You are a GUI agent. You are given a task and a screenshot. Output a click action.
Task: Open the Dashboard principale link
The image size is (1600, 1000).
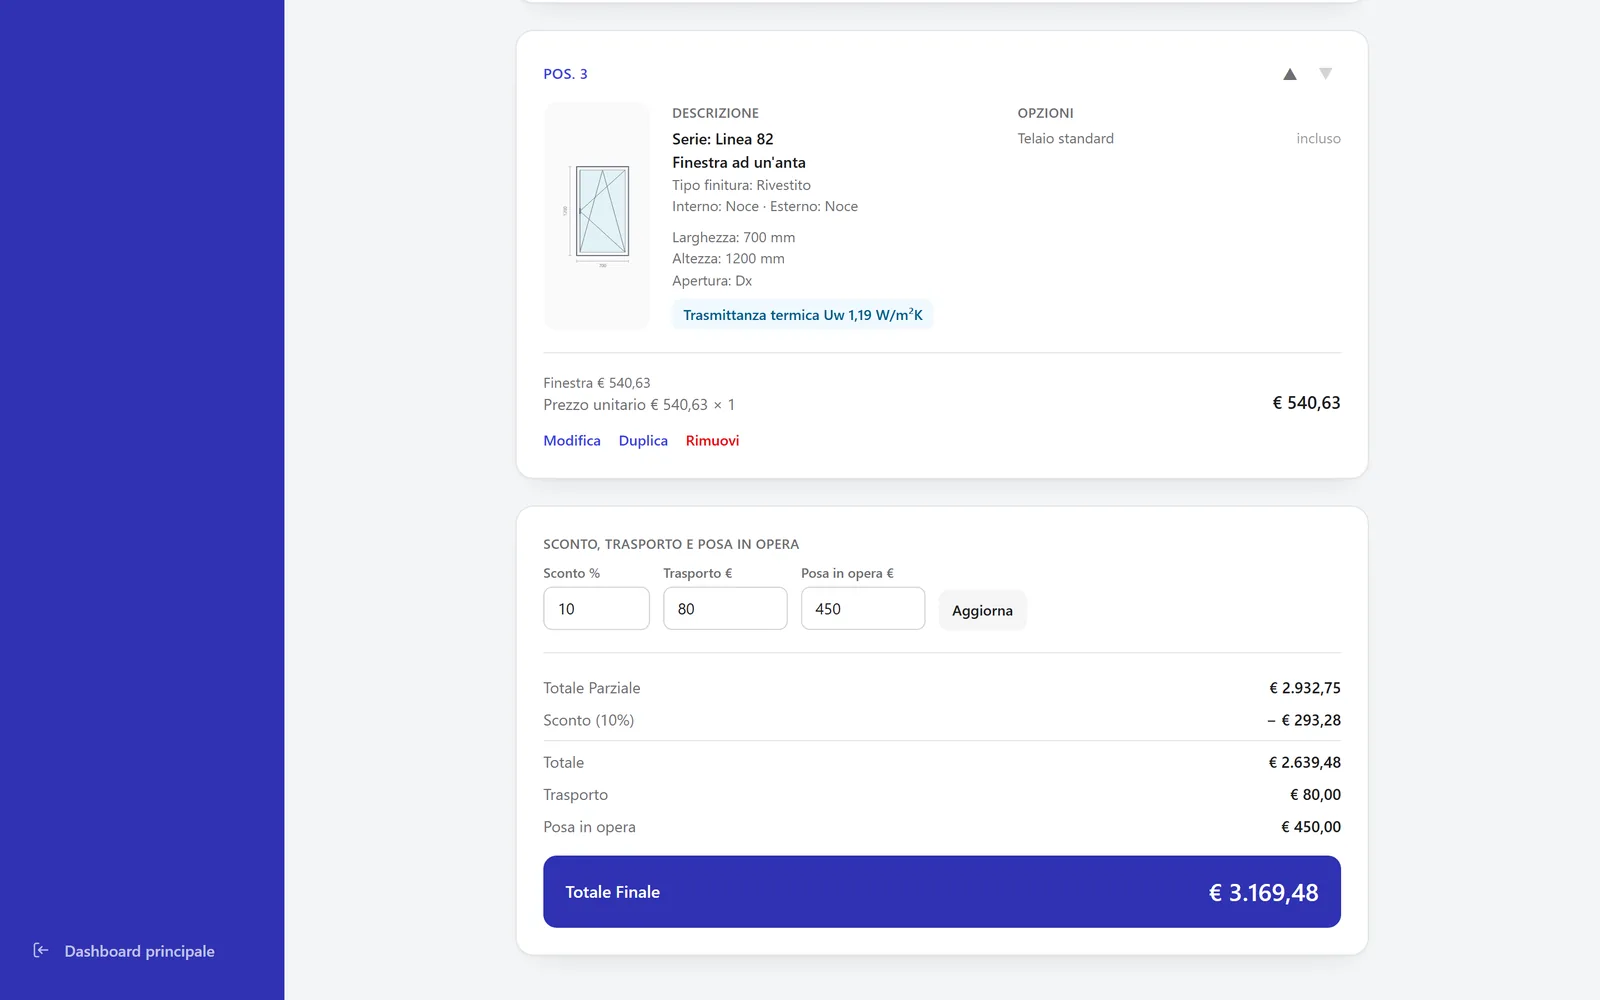pyautogui.click(x=139, y=951)
